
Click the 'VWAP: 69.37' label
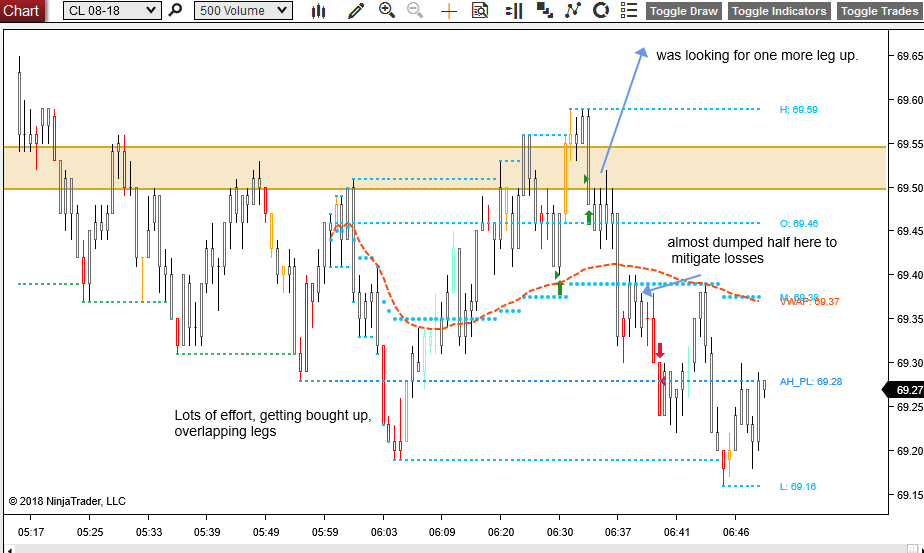coord(810,302)
